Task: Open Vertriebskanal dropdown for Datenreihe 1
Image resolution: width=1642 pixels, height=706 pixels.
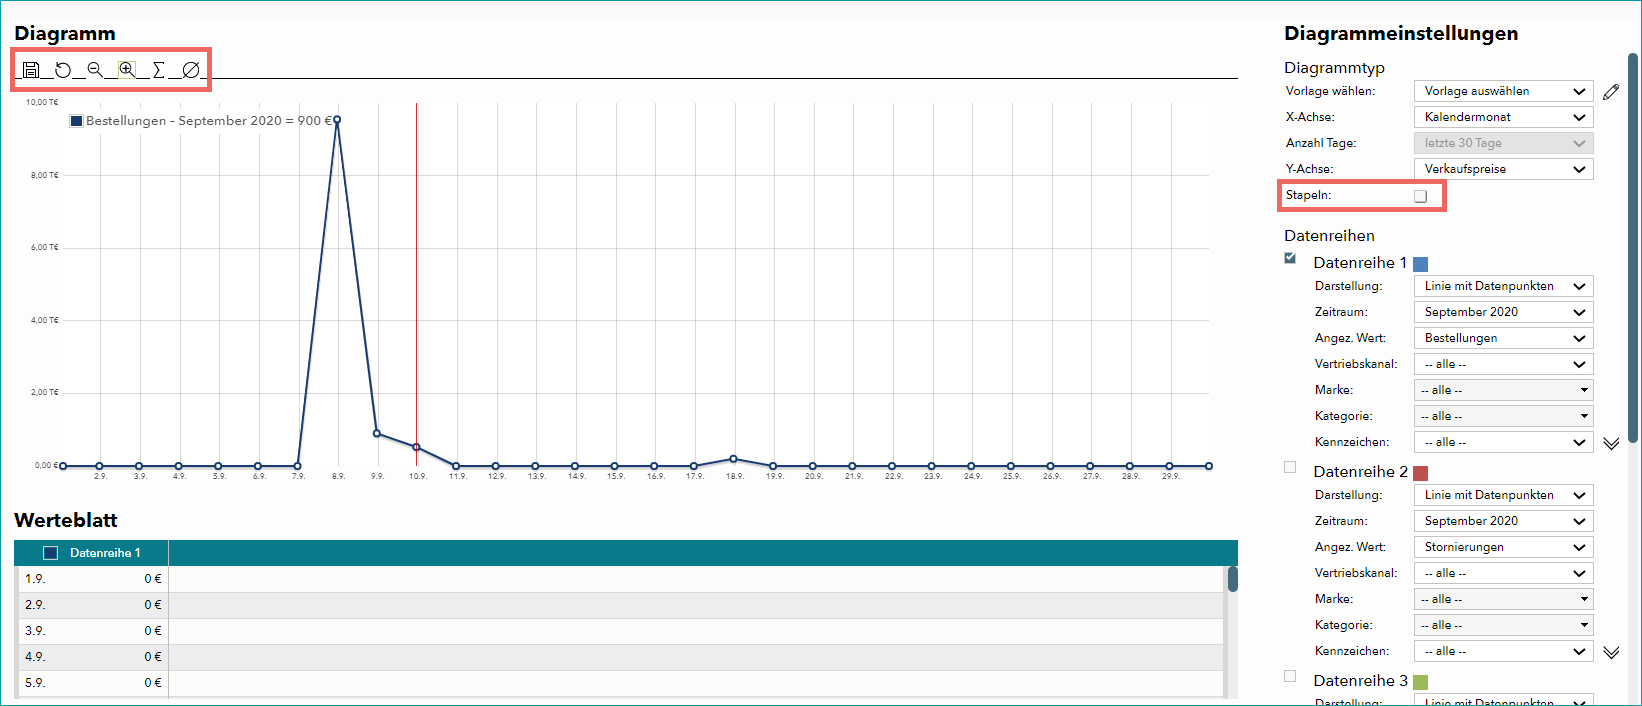Action: (1503, 364)
